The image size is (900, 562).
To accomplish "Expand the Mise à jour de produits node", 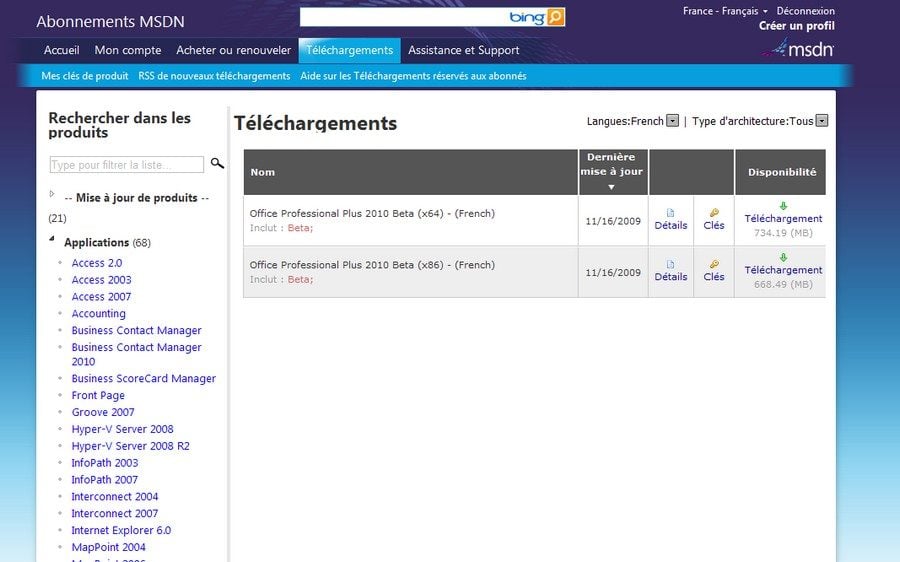I will (x=52, y=194).
